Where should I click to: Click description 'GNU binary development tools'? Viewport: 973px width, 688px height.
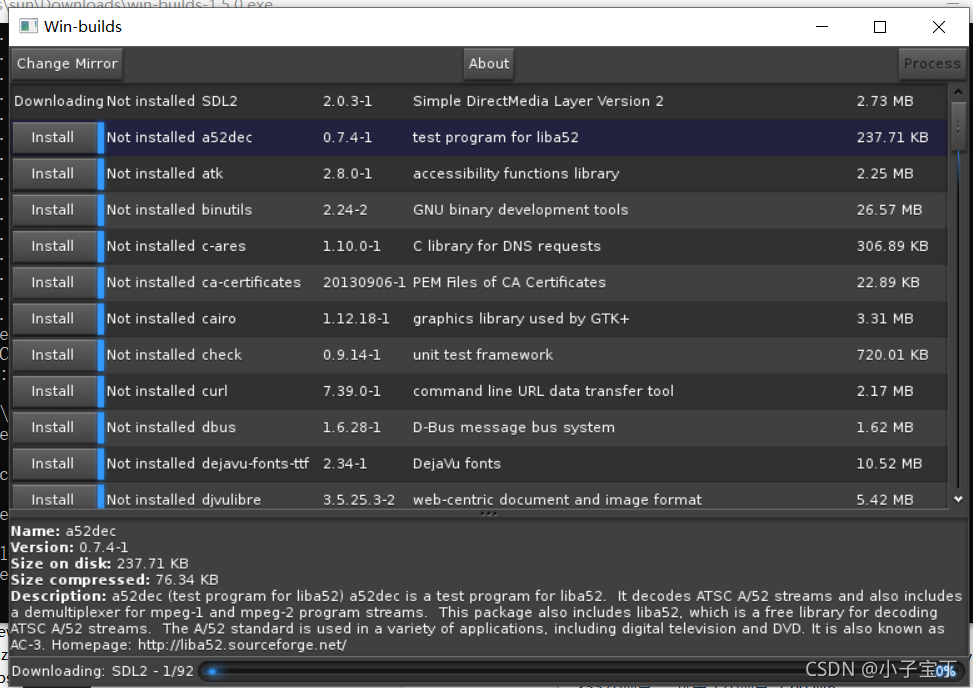pos(521,210)
